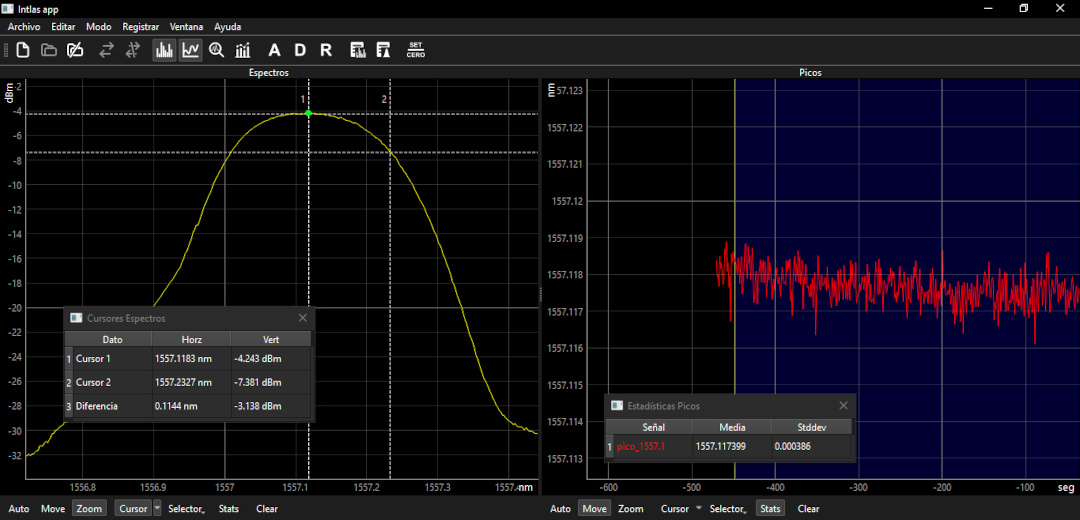Click the magnifier signal search icon
The image size is (1080, 520).
click(217, 50)
